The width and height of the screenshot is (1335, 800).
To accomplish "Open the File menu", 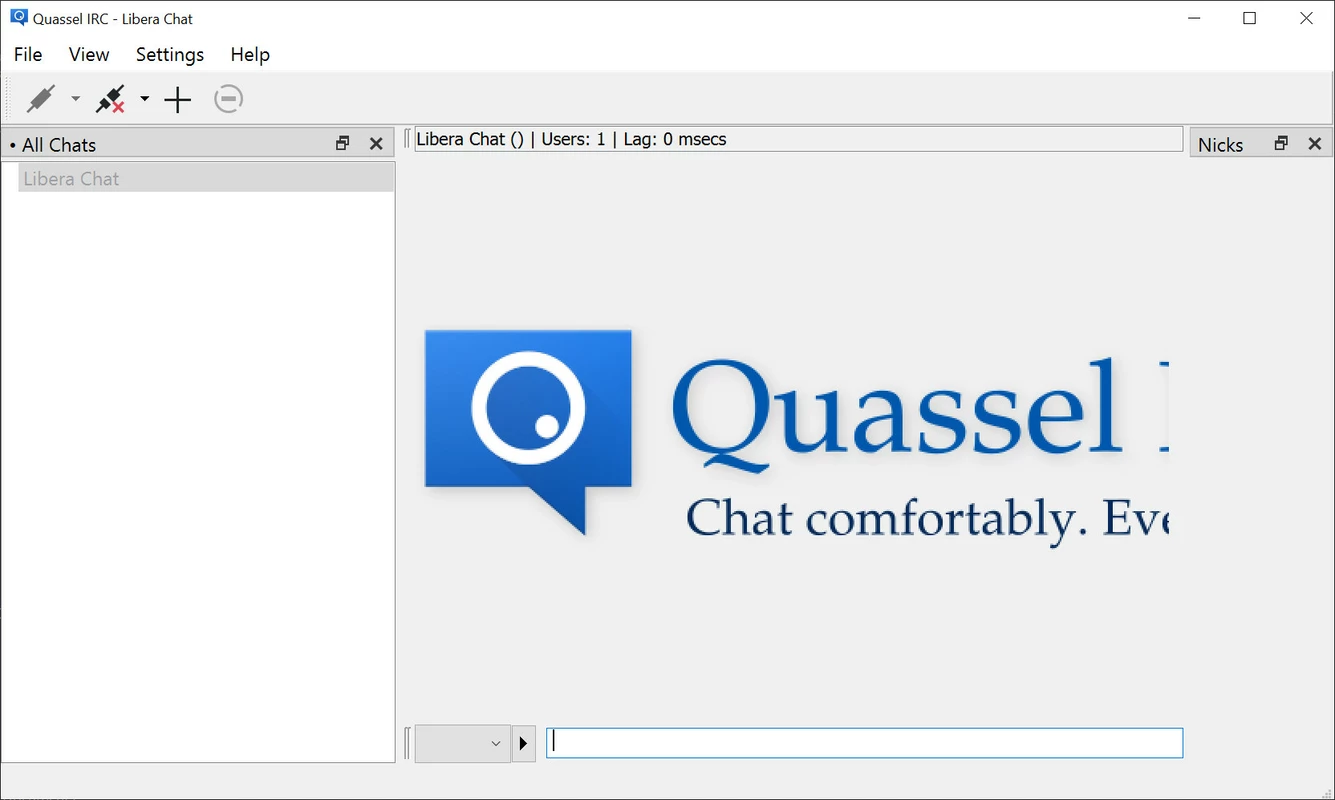I will click(28, 55).
